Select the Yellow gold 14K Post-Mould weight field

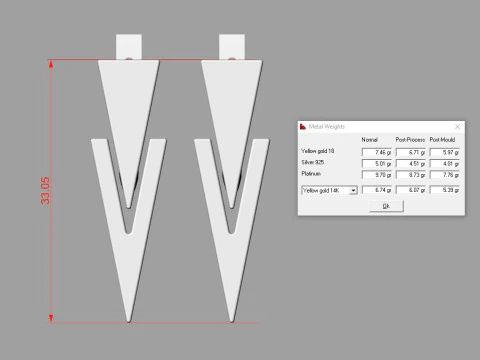pyautogui.click(x=445, y=190)
